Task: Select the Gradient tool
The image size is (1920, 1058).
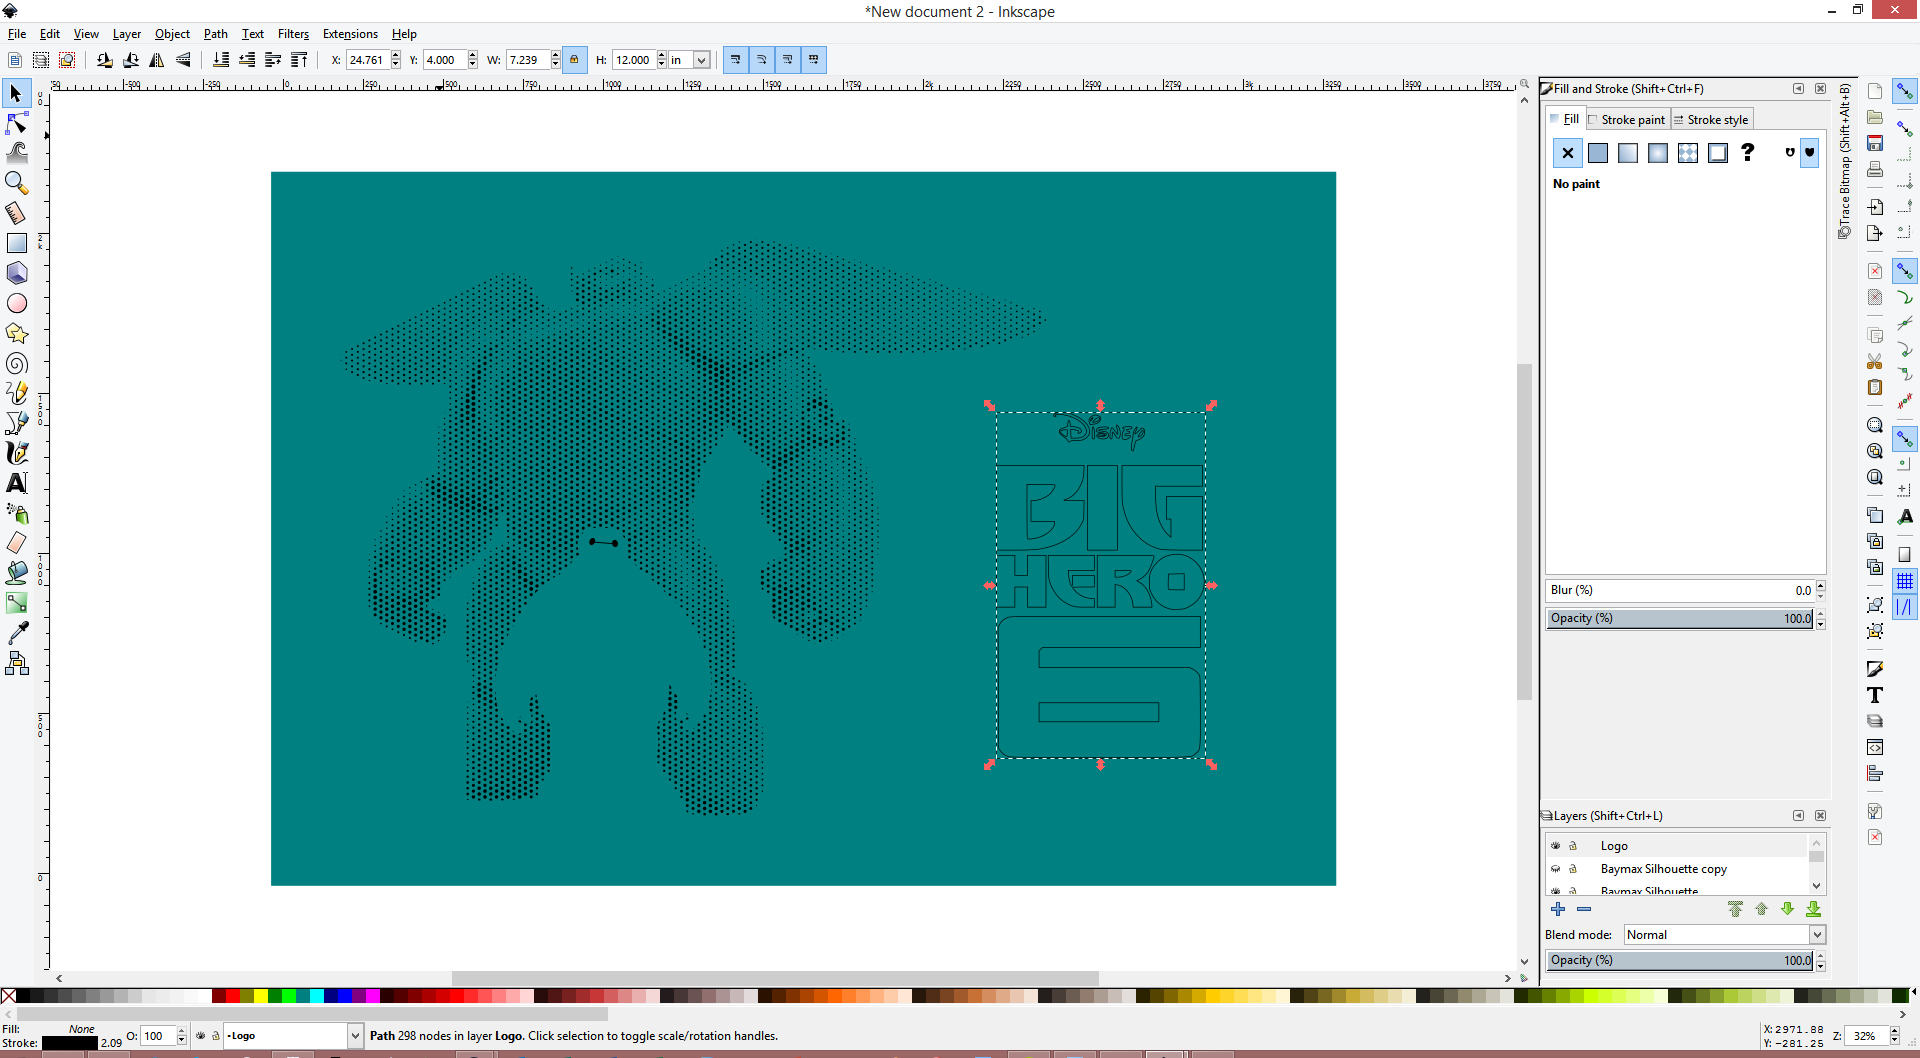Action: 17,603
